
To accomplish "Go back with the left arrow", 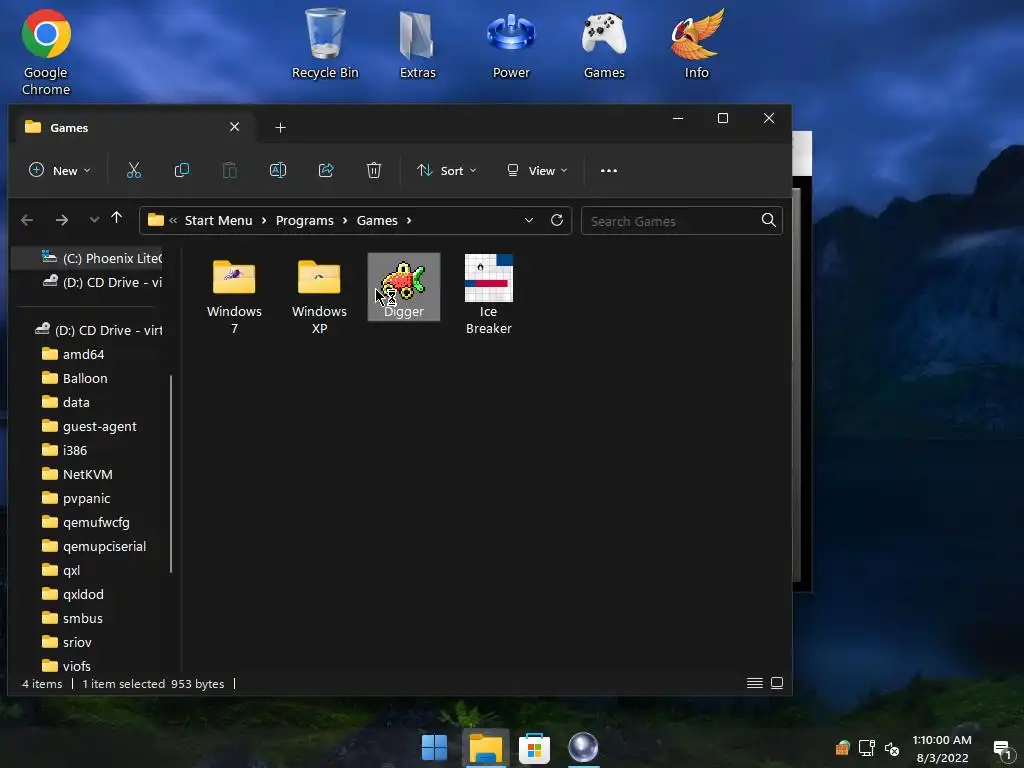I will pos(27,220).
